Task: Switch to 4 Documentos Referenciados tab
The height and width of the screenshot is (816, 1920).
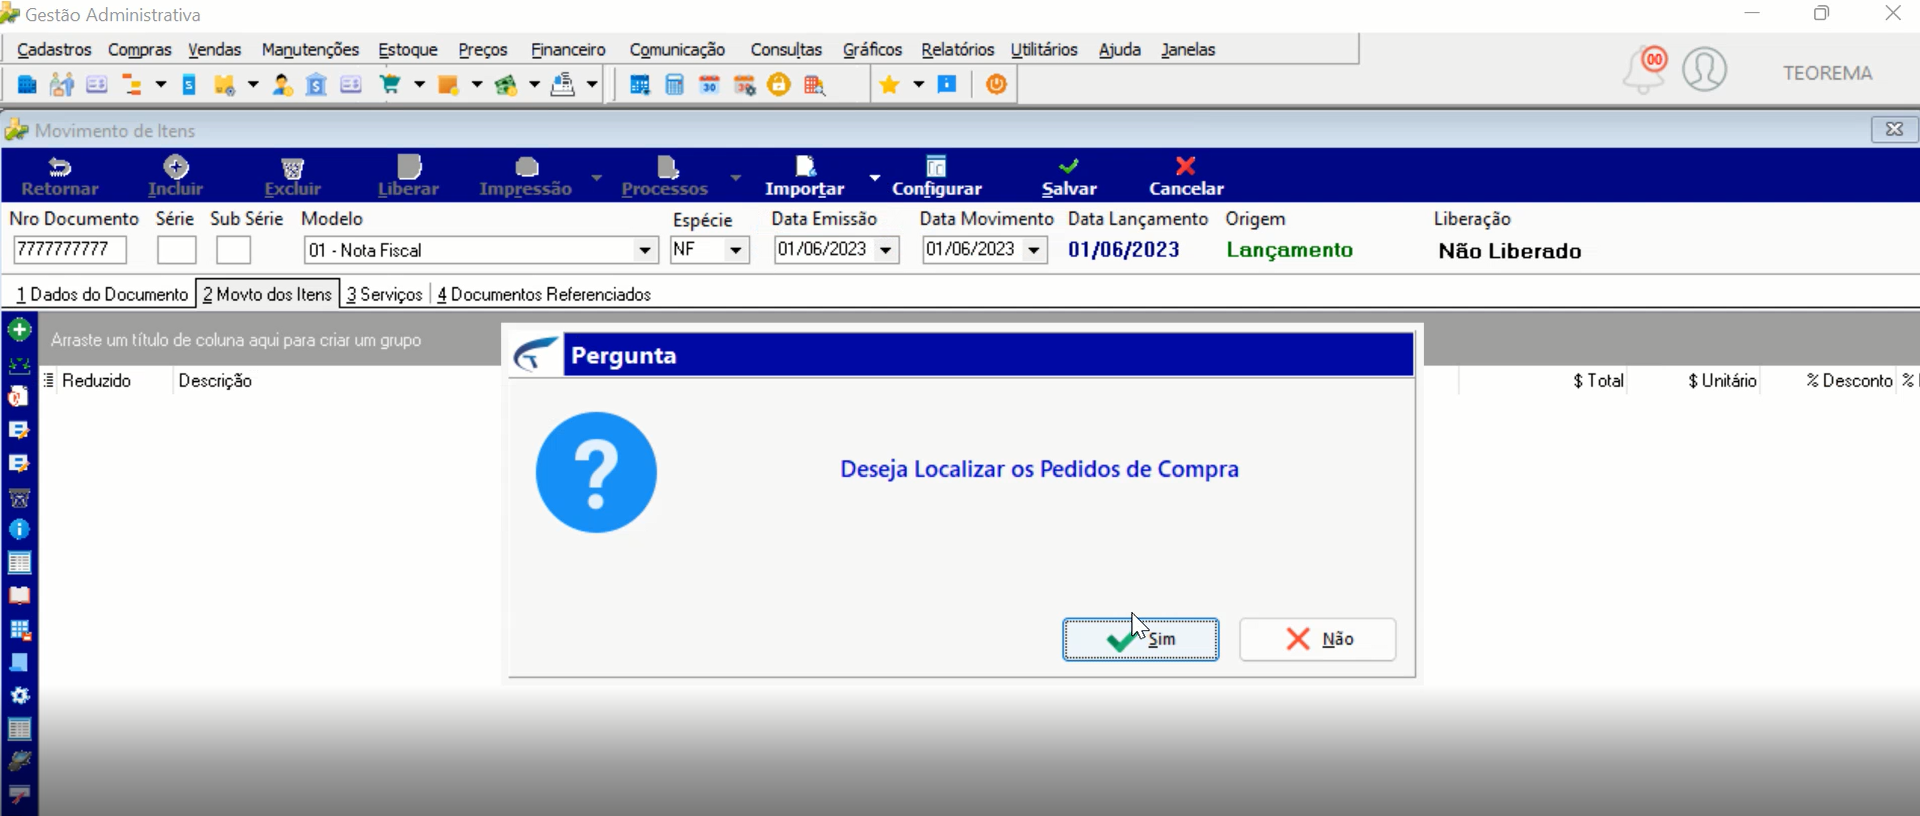Action: pyautogui.click(x=544, y=294)
